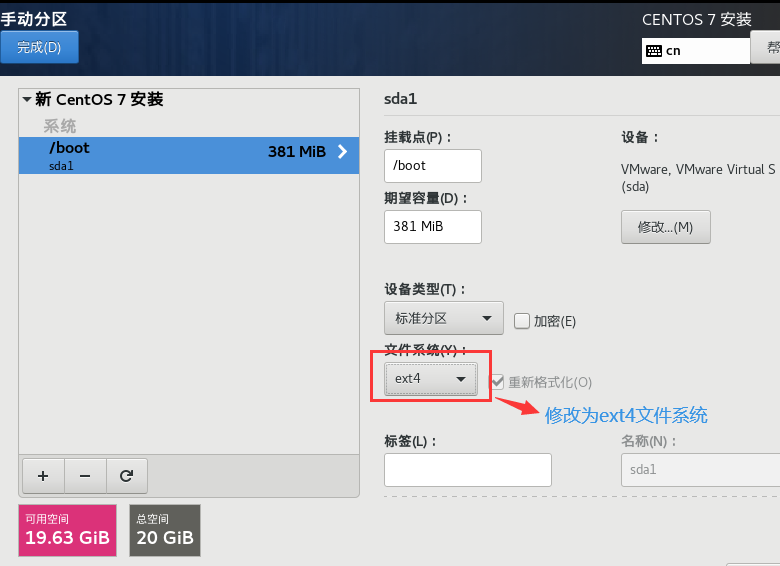Click the pink 可用空间 available space box
Image resolution: width=780 pixels, height=566 pixels.
(x=66, y=530)
